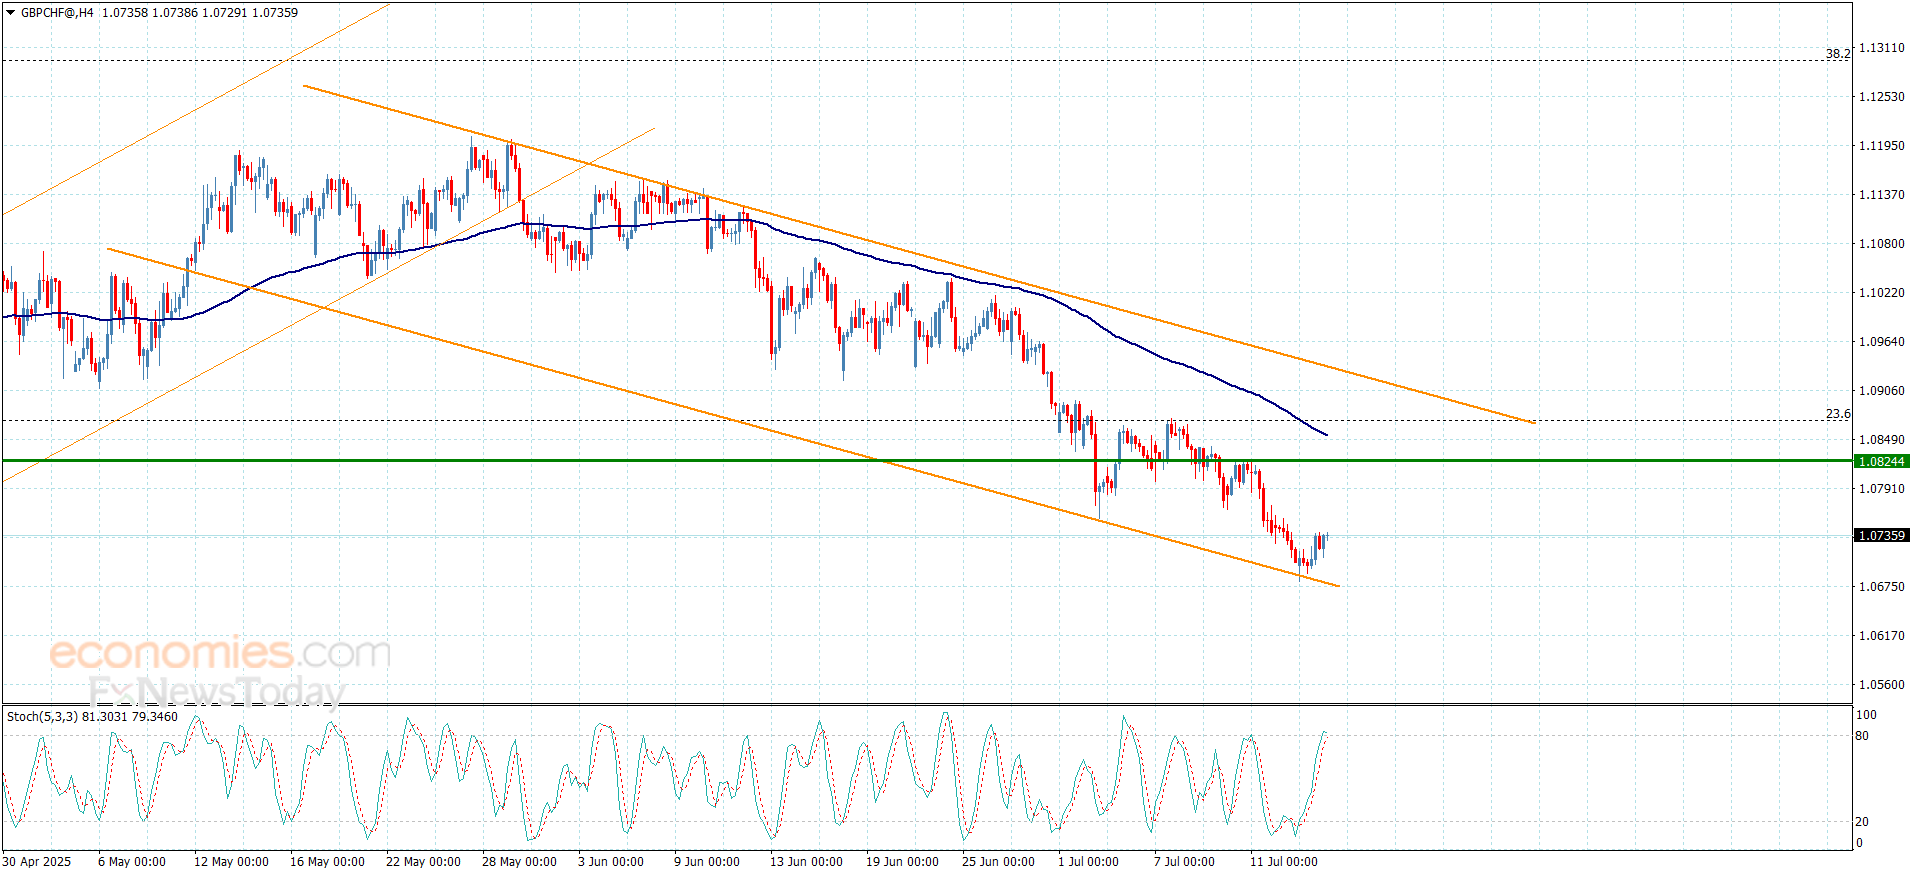Screen dimensions: 1916x874
Task: Select the 22 May 00:00 date label
Action: pos(423,861)
